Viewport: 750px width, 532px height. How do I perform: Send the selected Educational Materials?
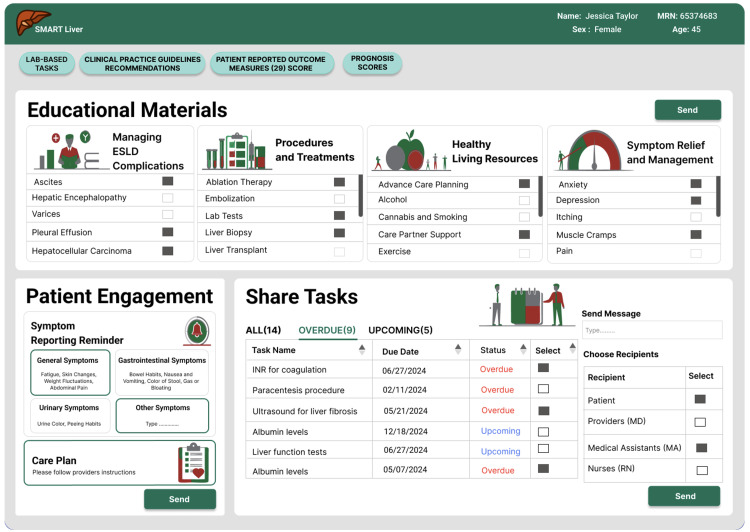pyautogui.click(x=687, y=110)
